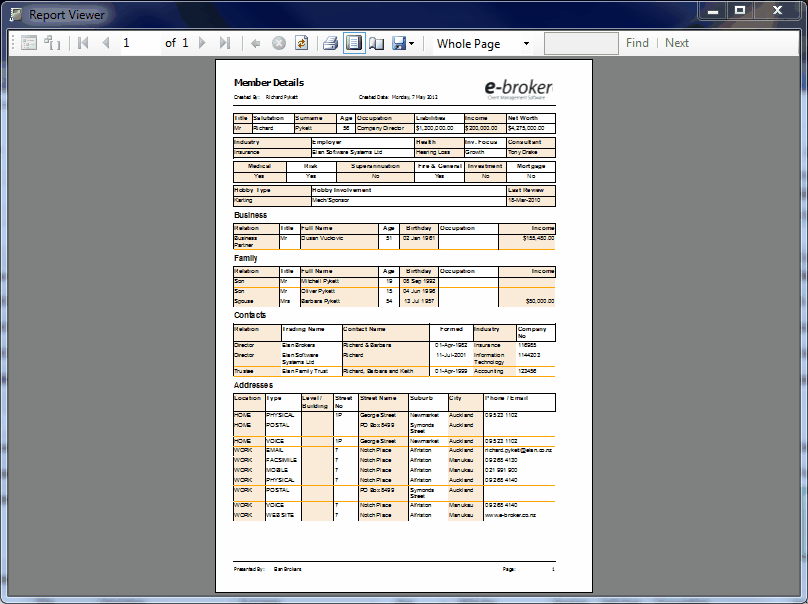The width and height of the screenshot is (808, 604).
Task: Click the Business section heading
Action: tap(250, 215)
